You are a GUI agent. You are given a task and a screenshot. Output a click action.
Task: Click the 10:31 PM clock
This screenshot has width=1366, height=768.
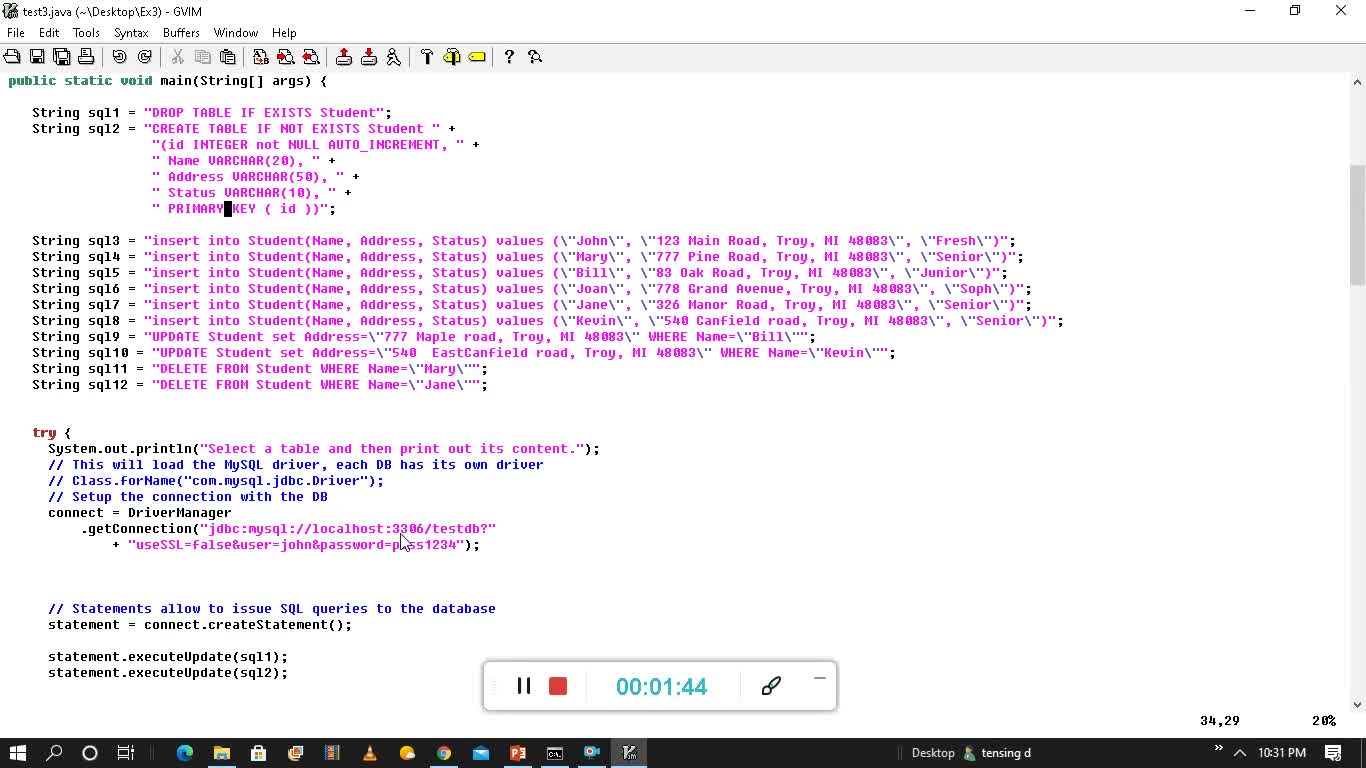(x=1282, y=753)
